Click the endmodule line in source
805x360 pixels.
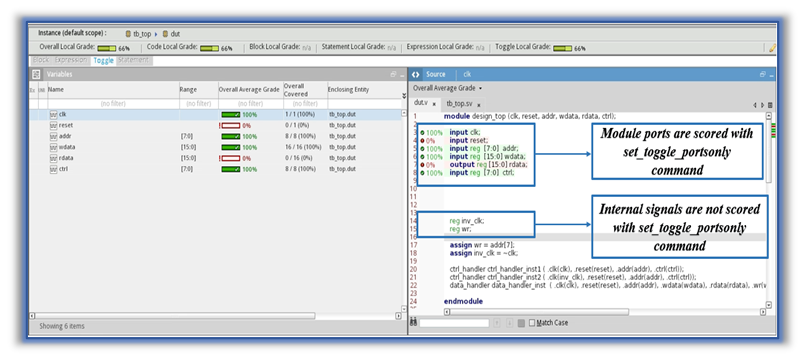pos(464,301)
